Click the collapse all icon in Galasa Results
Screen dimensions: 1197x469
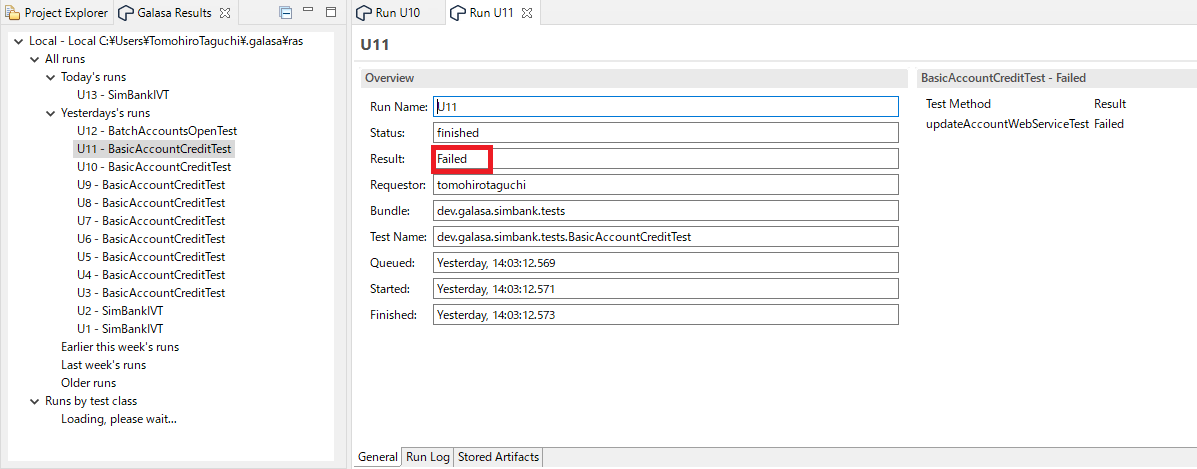[x=286, y=13]
